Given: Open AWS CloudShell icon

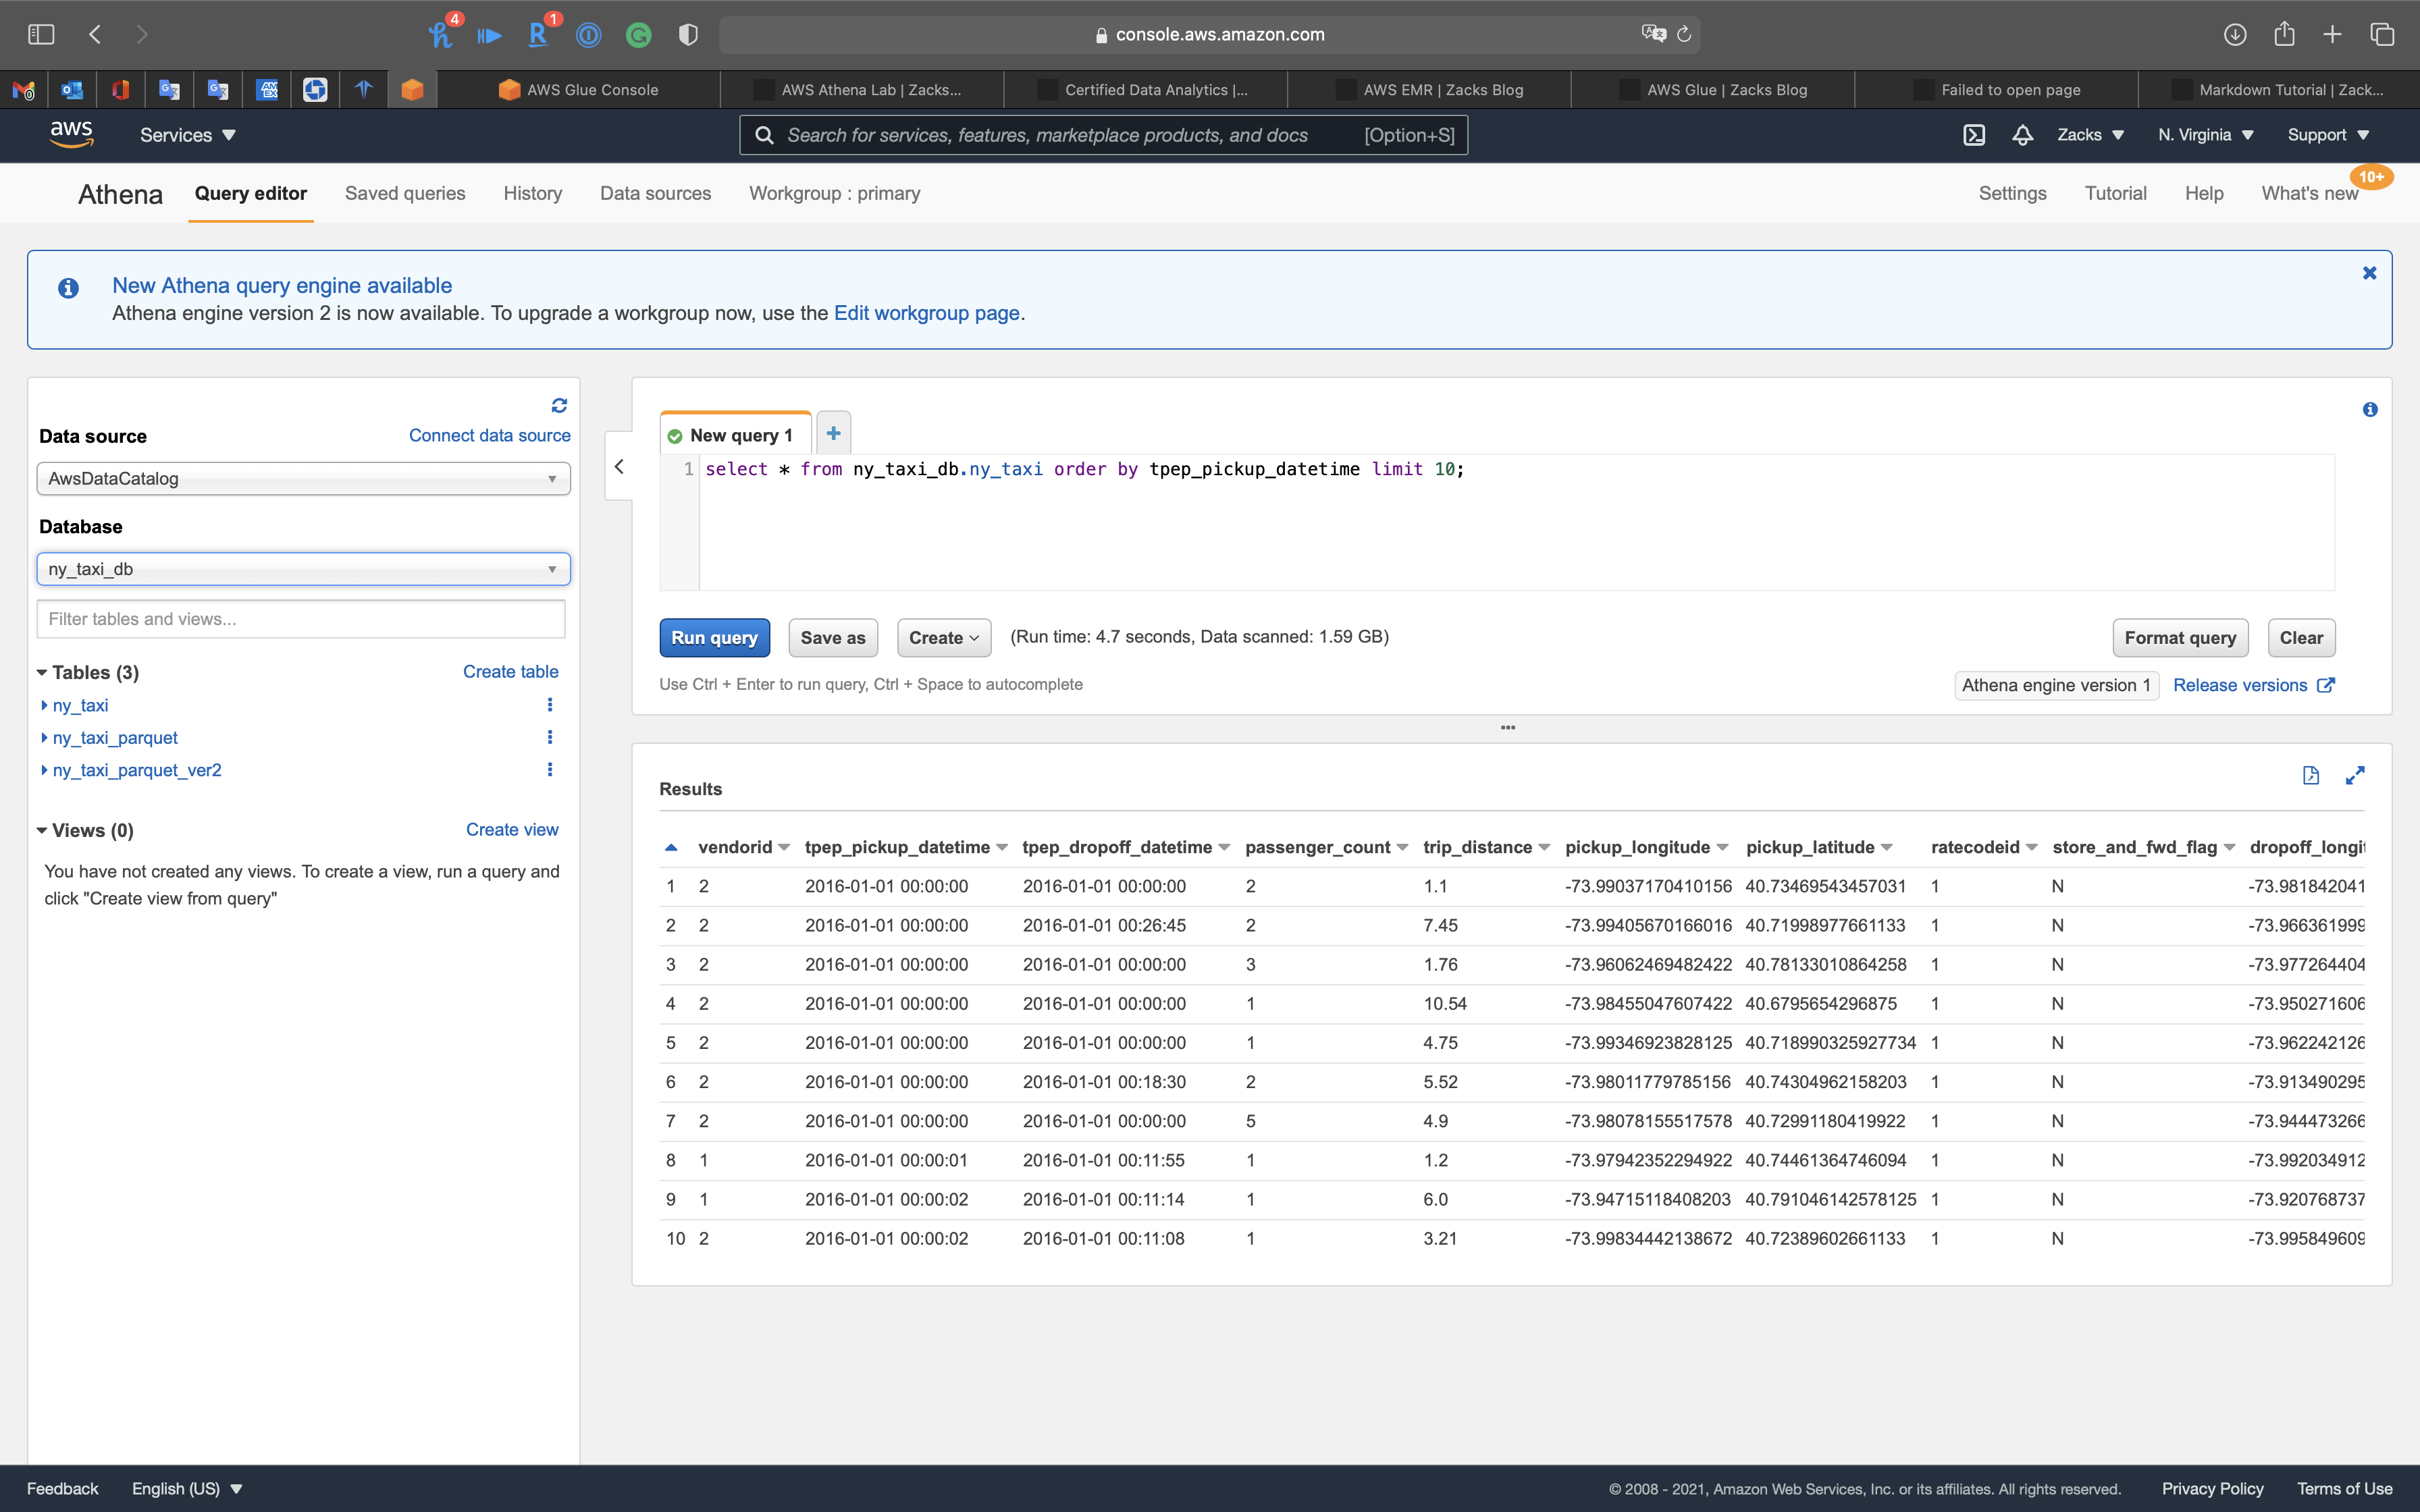Looking at the screenshot, I should (1974, 135).
